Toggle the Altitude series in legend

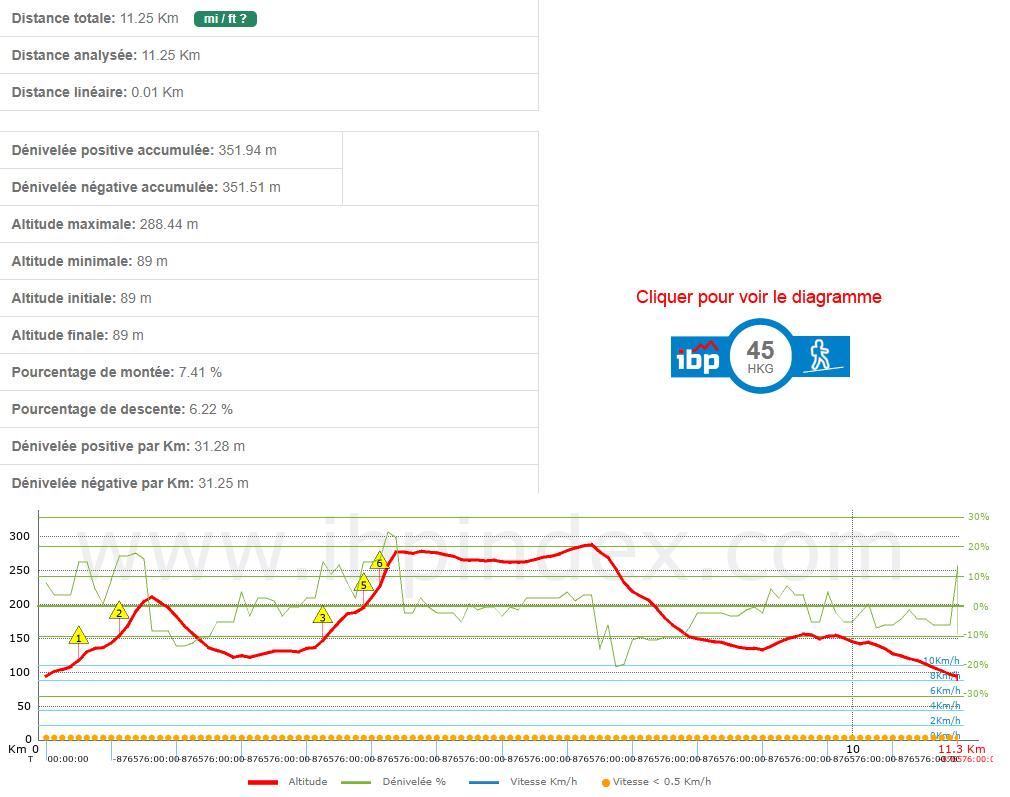click(307, 782)
